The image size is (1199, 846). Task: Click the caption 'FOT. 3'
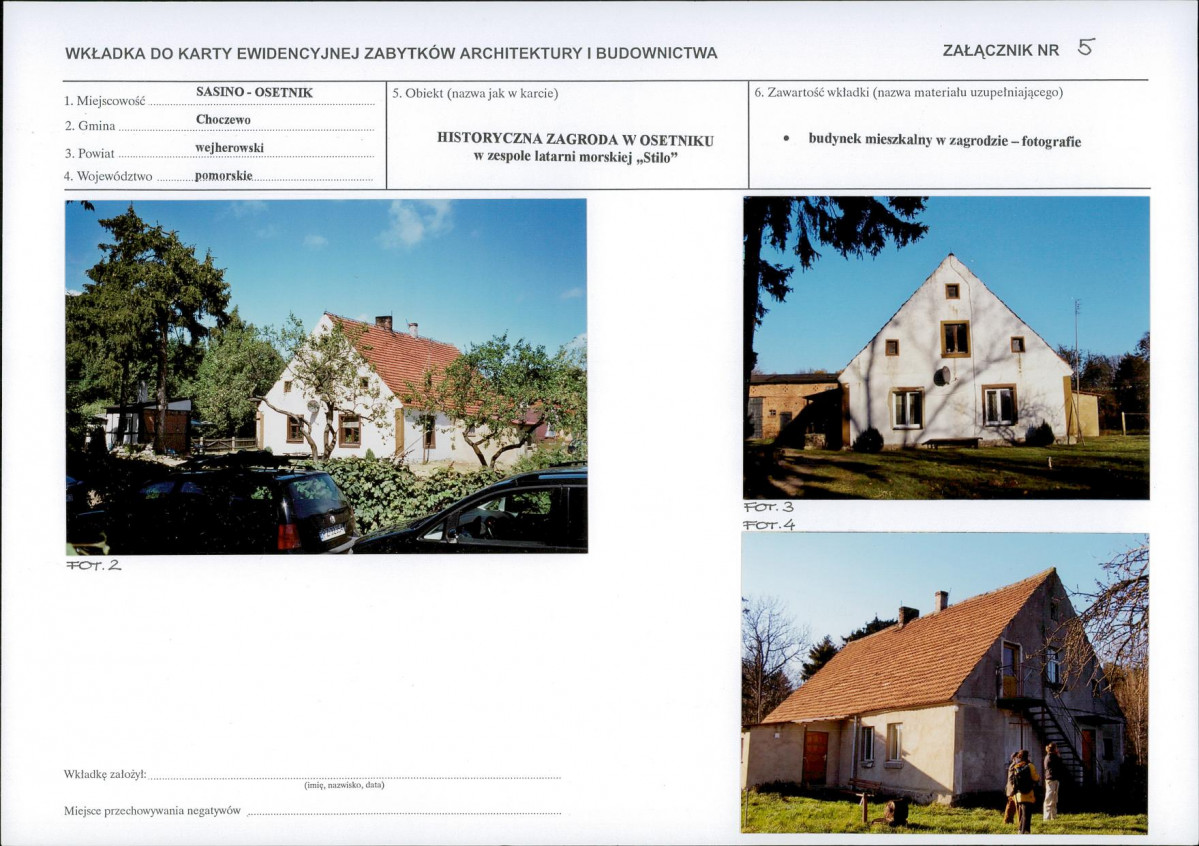[768, 506]
